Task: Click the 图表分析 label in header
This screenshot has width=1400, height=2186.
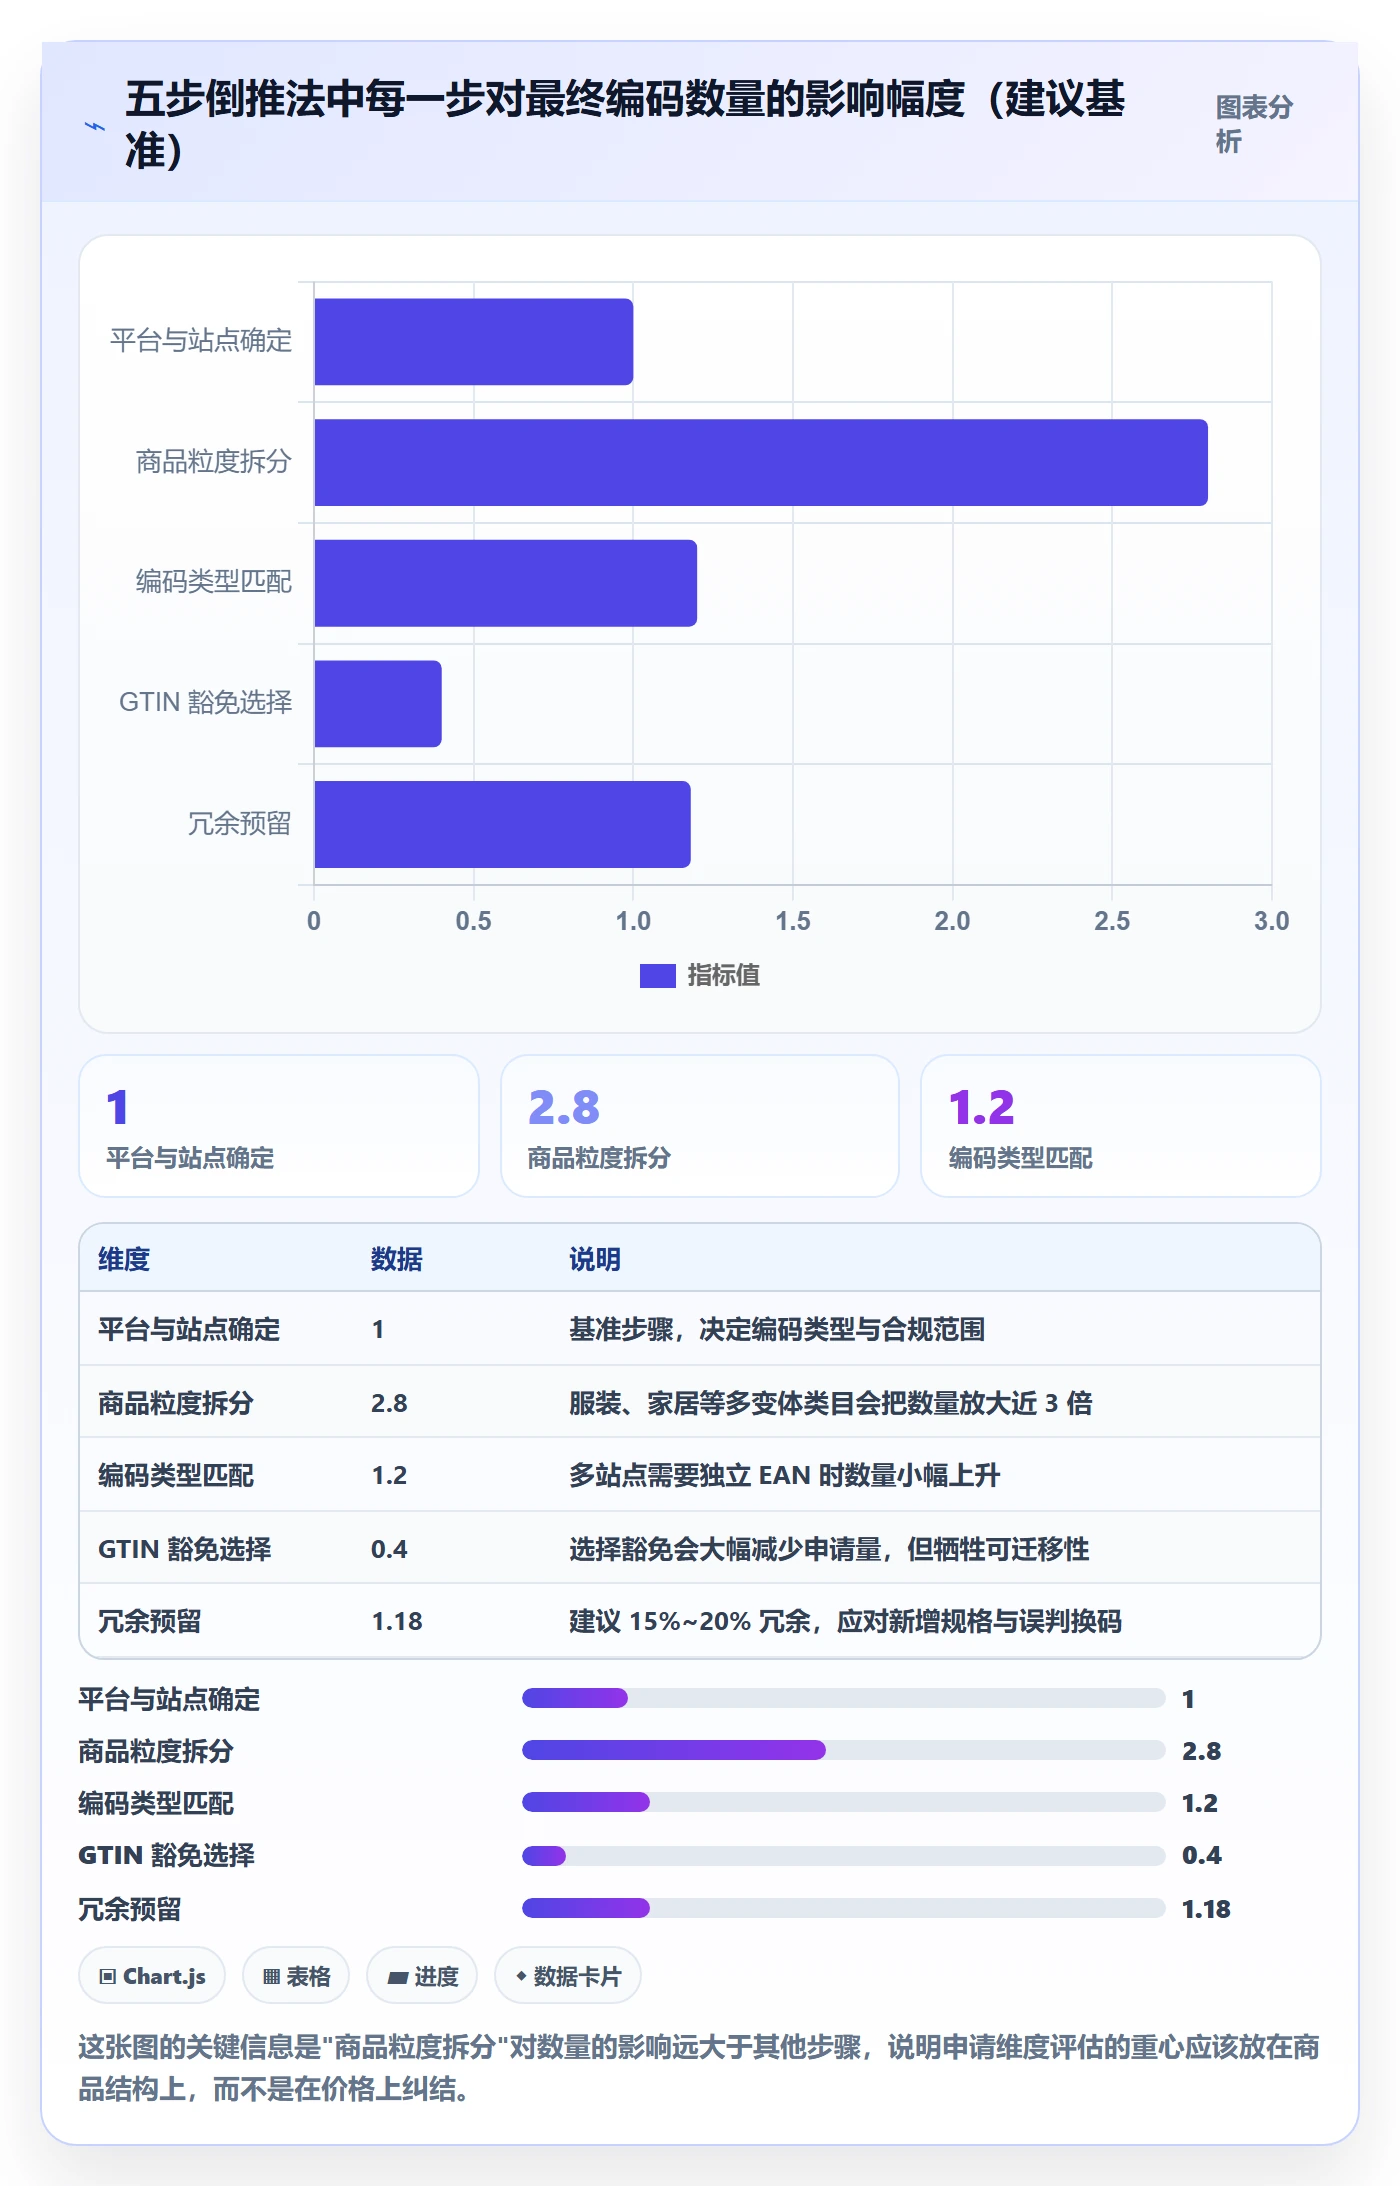Action: 1254,124
